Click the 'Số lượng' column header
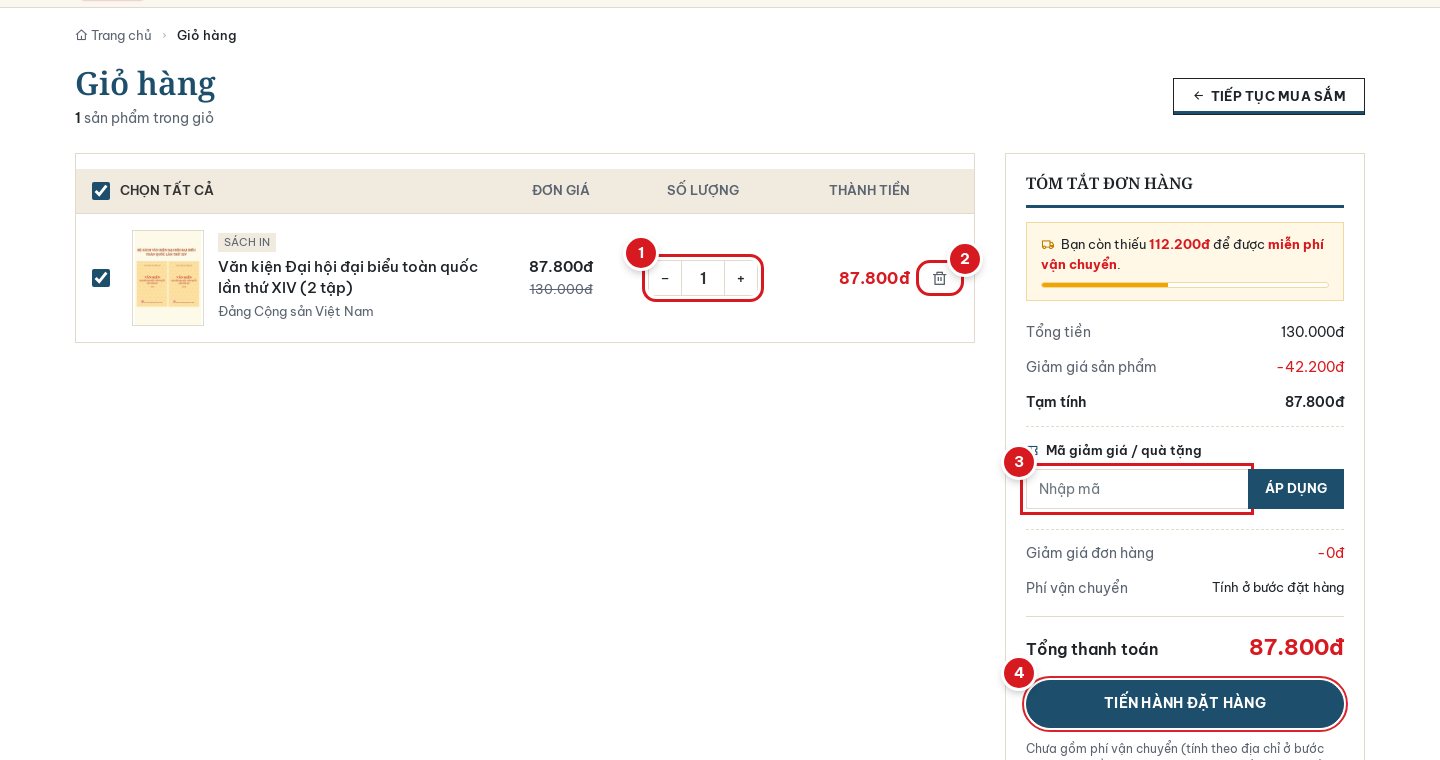 tap(703, 190)
